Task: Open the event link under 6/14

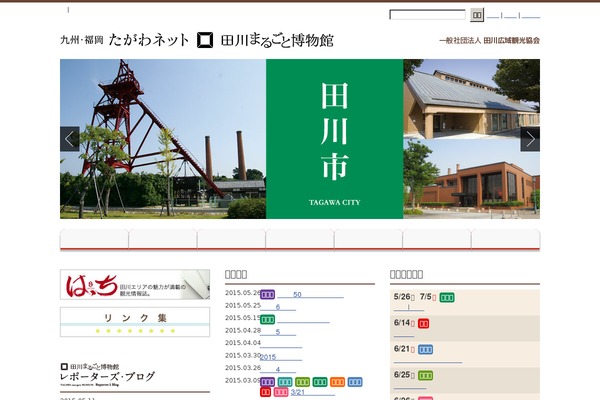Action: pos(404,334)
